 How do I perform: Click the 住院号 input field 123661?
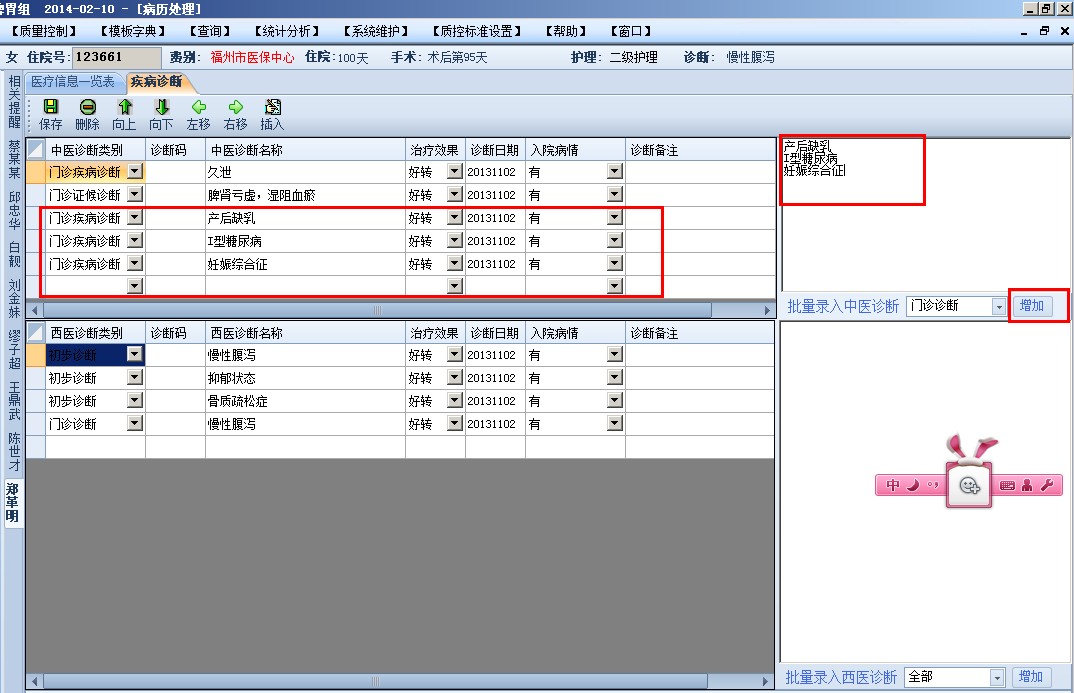click(116, 57)
